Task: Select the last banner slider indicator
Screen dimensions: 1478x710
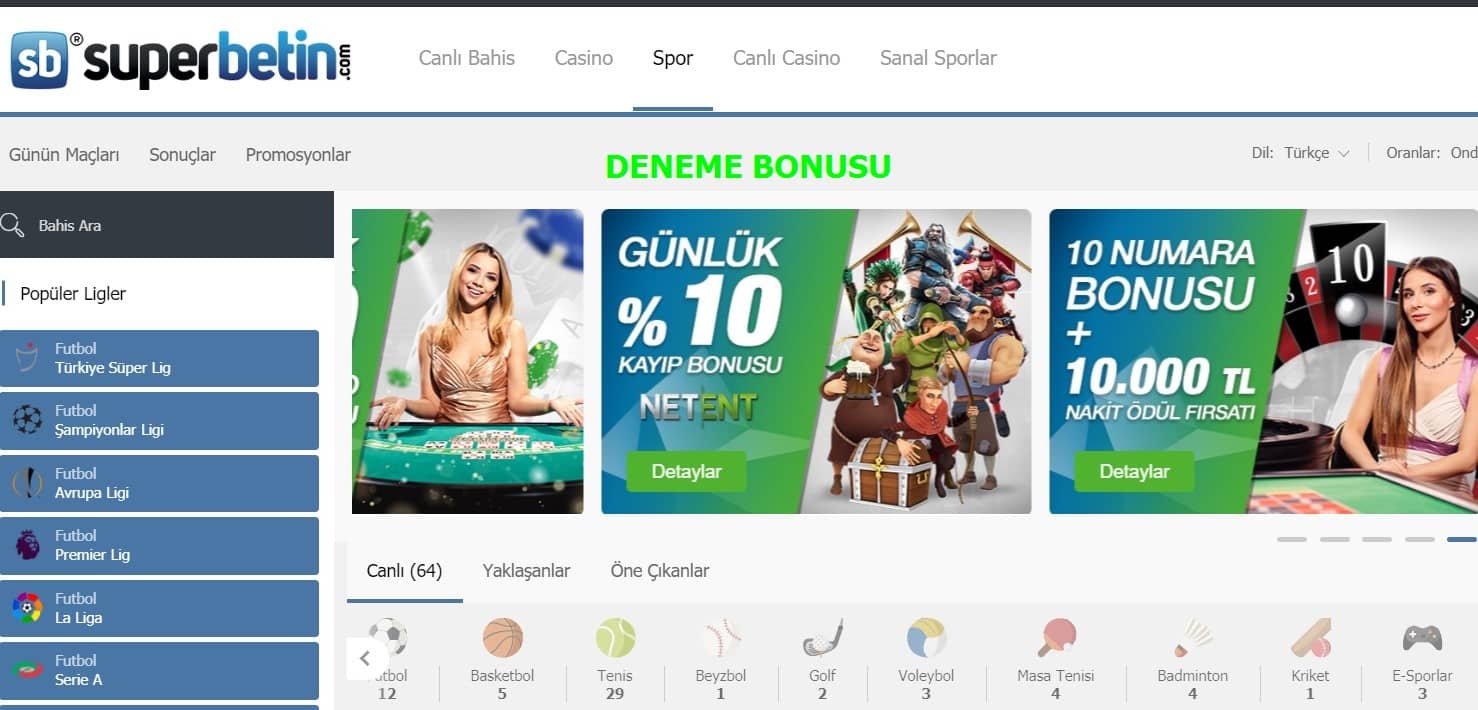Action: pos(1462,539)
